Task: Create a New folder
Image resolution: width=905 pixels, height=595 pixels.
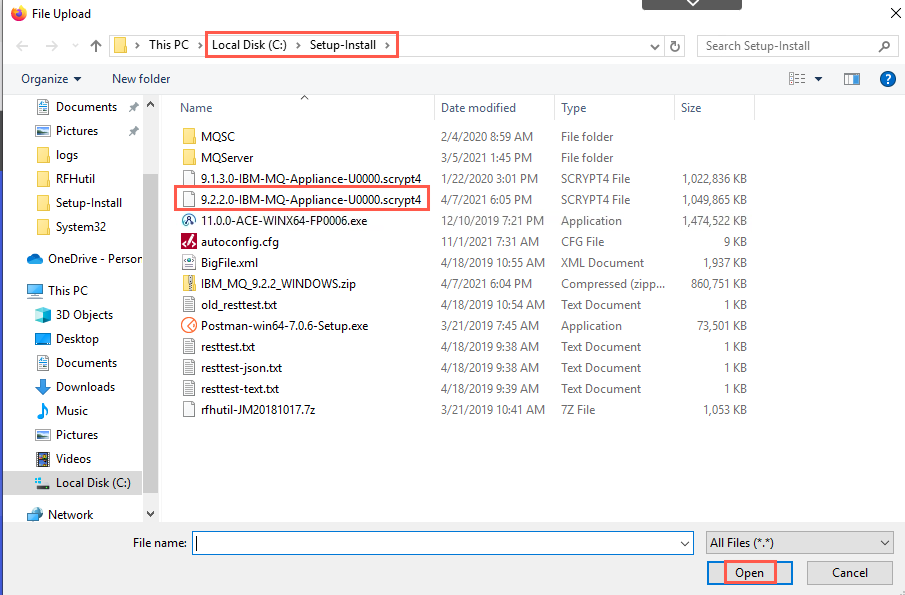Action: [x=141, y=79]
